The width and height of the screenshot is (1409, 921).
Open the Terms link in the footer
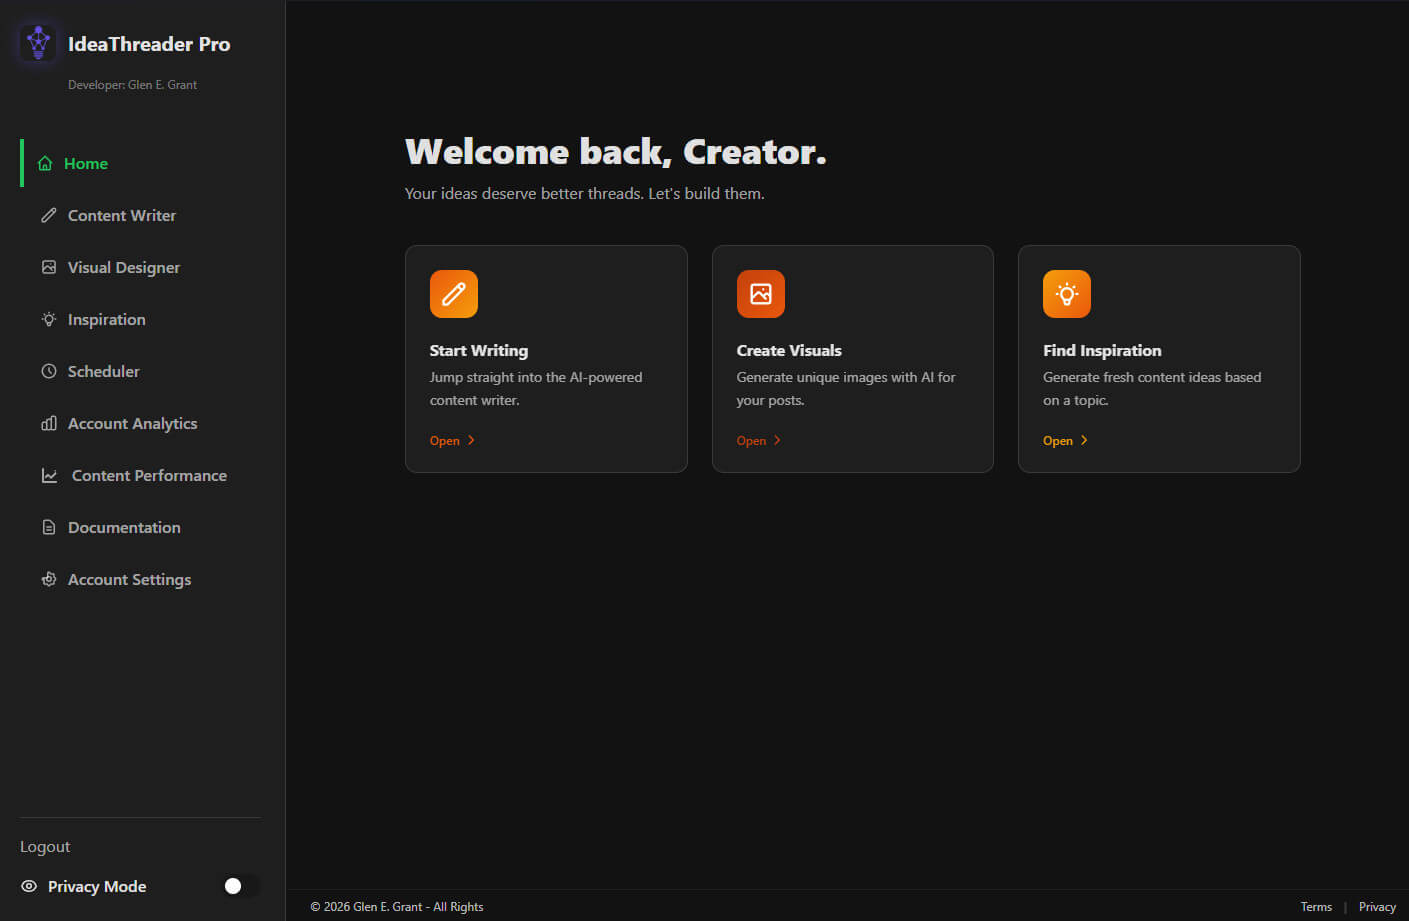pyautogui.click(x=1317, y=906)
